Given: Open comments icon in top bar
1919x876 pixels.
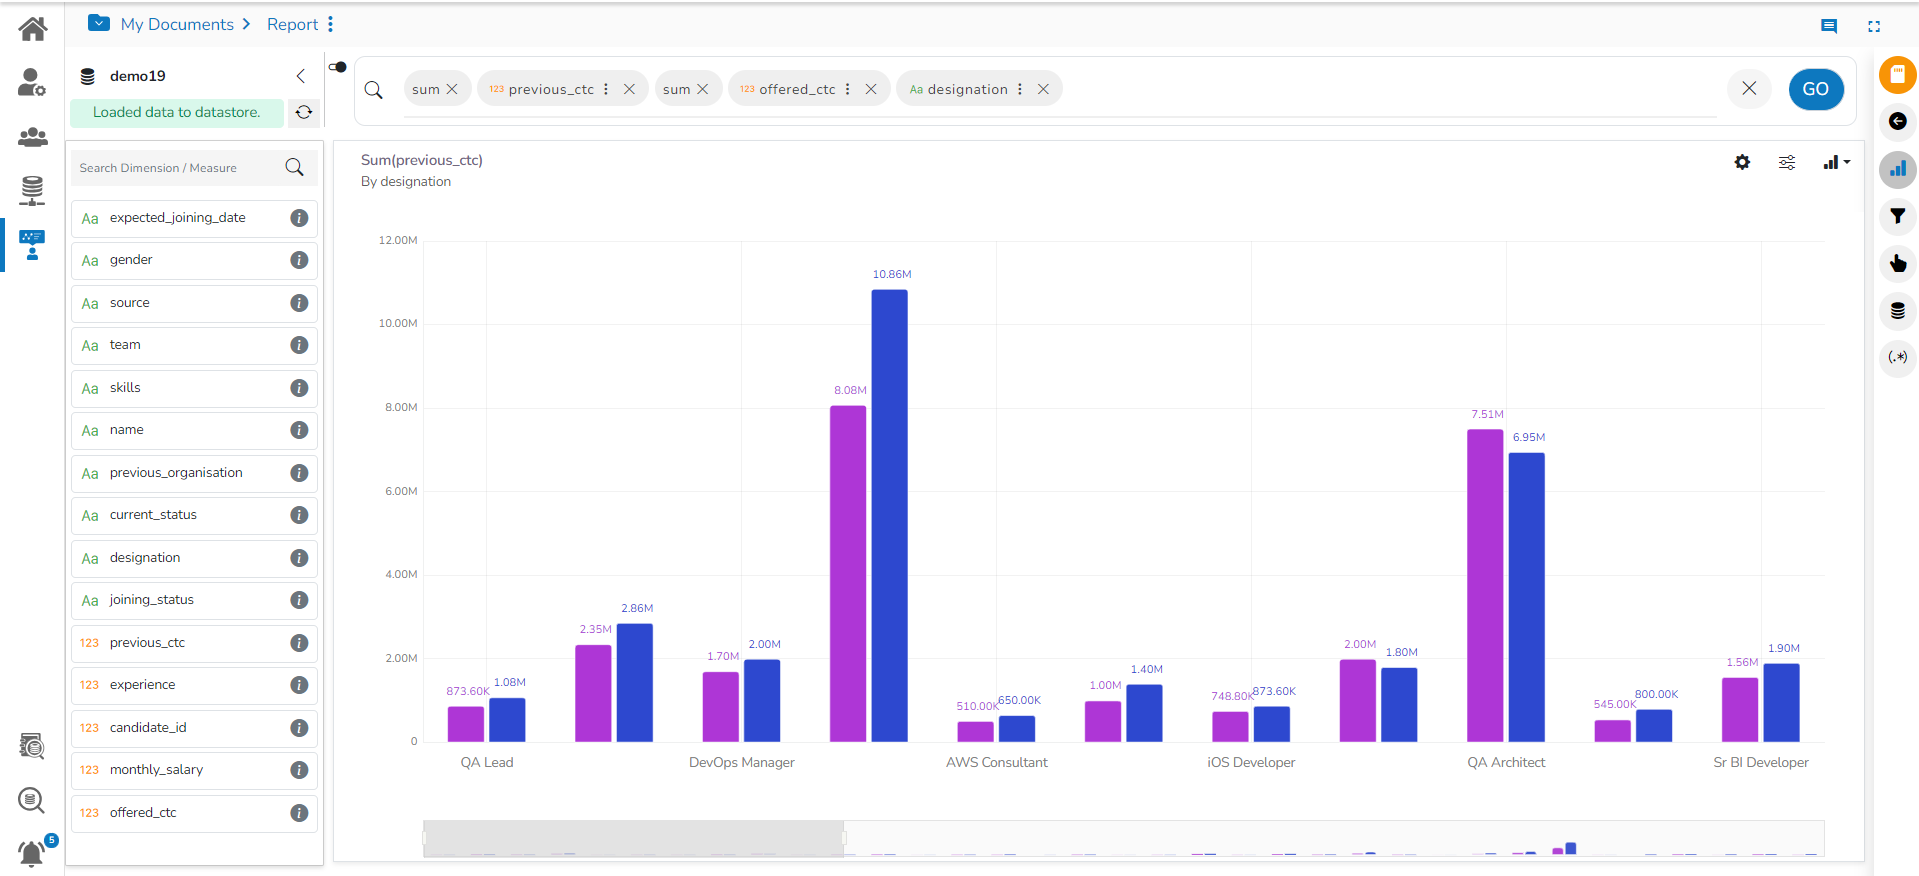Looking at the screenshot, I should point(1829,26).
